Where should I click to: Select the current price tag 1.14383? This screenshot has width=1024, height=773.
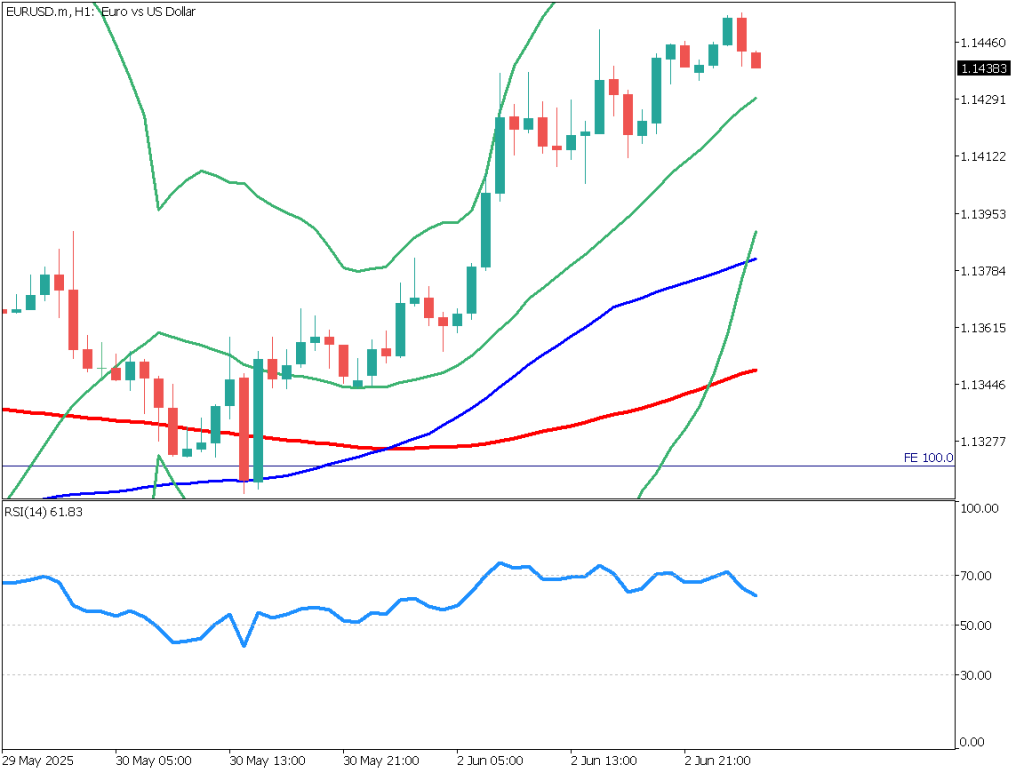point(981,68)
